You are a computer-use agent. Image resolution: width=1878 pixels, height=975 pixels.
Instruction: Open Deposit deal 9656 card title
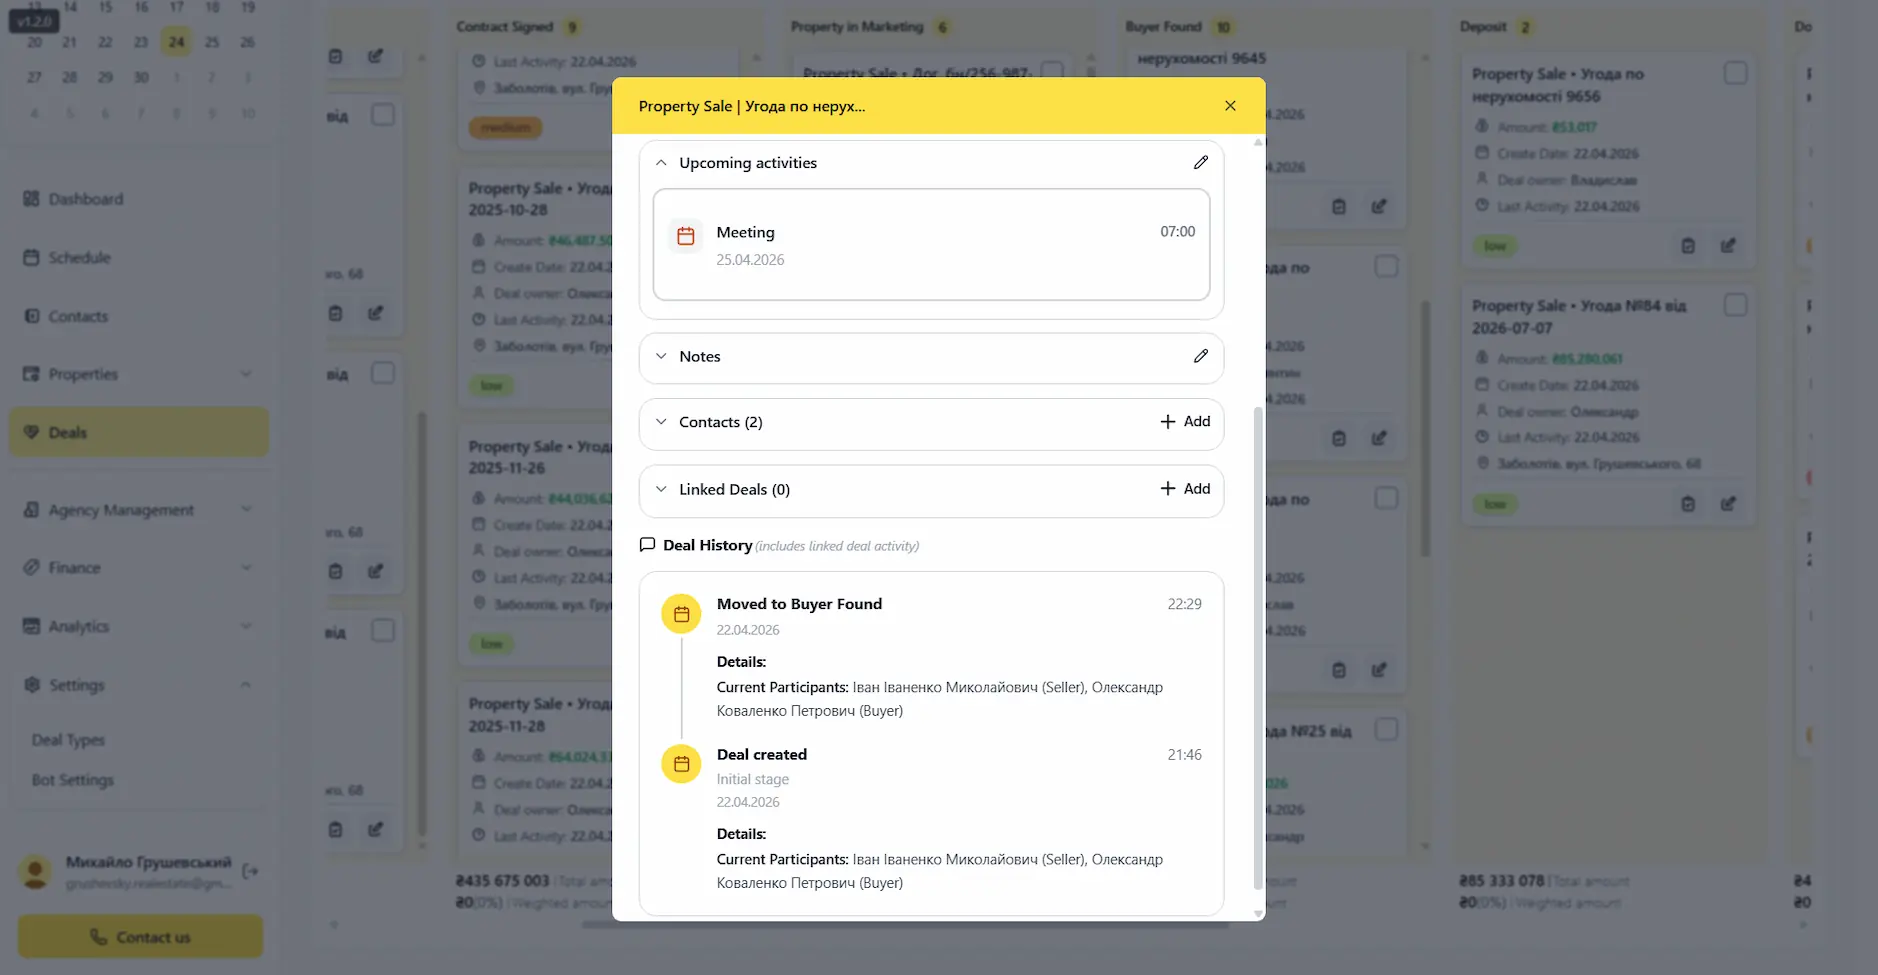(1557, 85)
